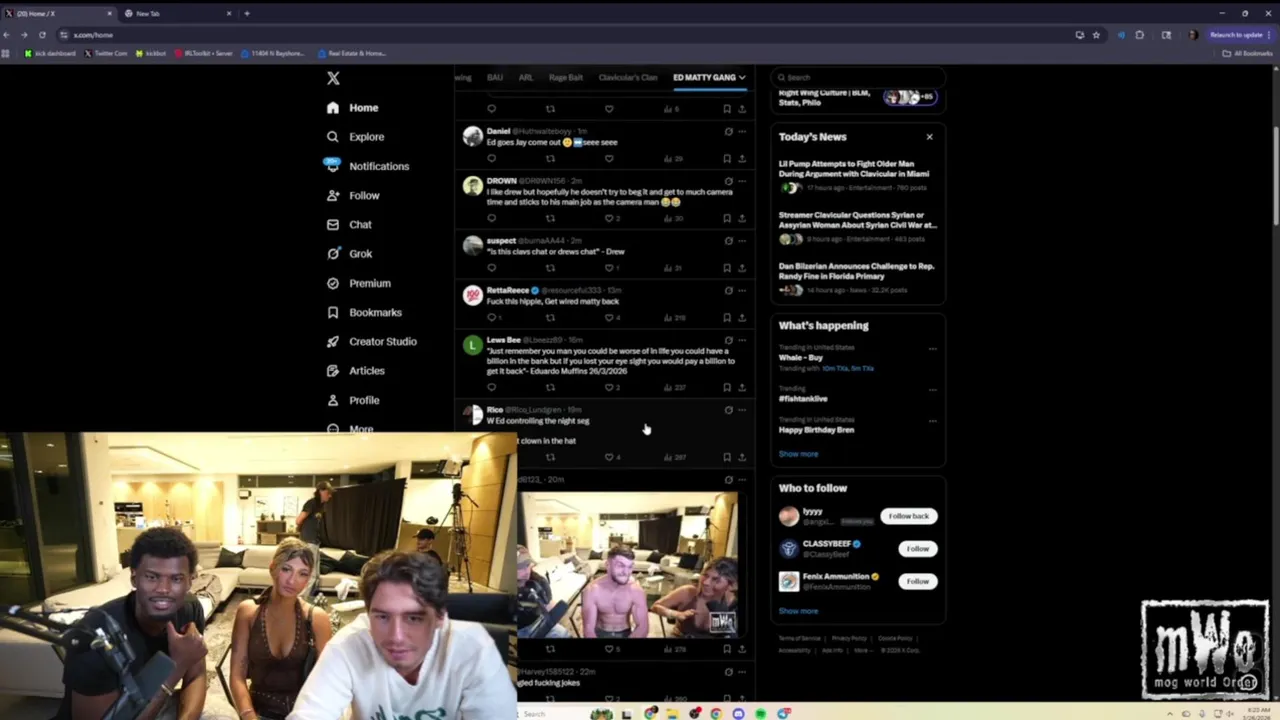Screen dimensions: 1280x720
Task: Share RettaReece's post
Action: point(741,318)
